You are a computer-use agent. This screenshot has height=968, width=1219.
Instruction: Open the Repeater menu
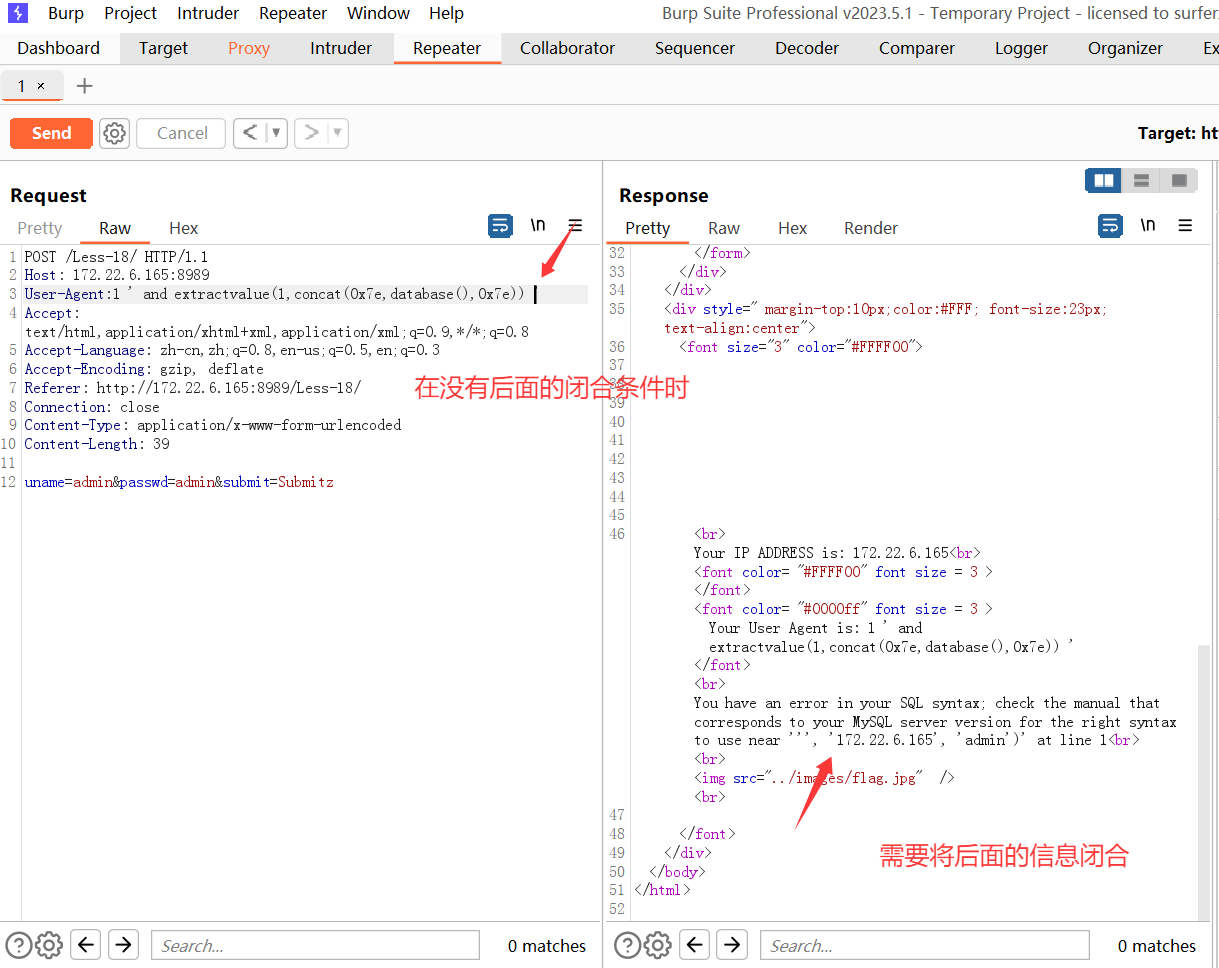tap(293, 13)
